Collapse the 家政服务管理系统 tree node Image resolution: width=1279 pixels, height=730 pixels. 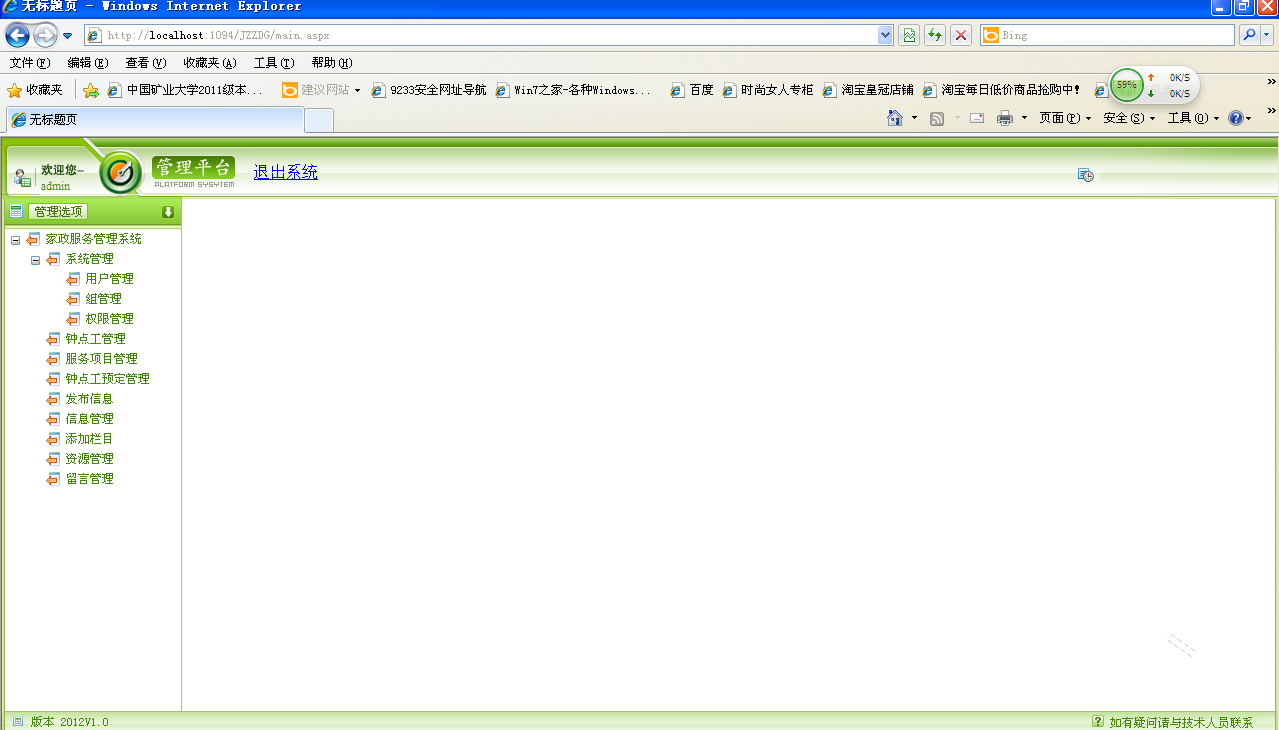coord(14,238)
